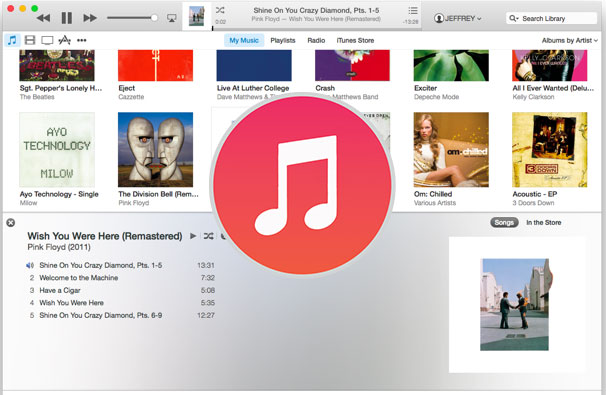Open The Division Bell album cover
This screenshot has height=395, width=606.
[155, 150]
